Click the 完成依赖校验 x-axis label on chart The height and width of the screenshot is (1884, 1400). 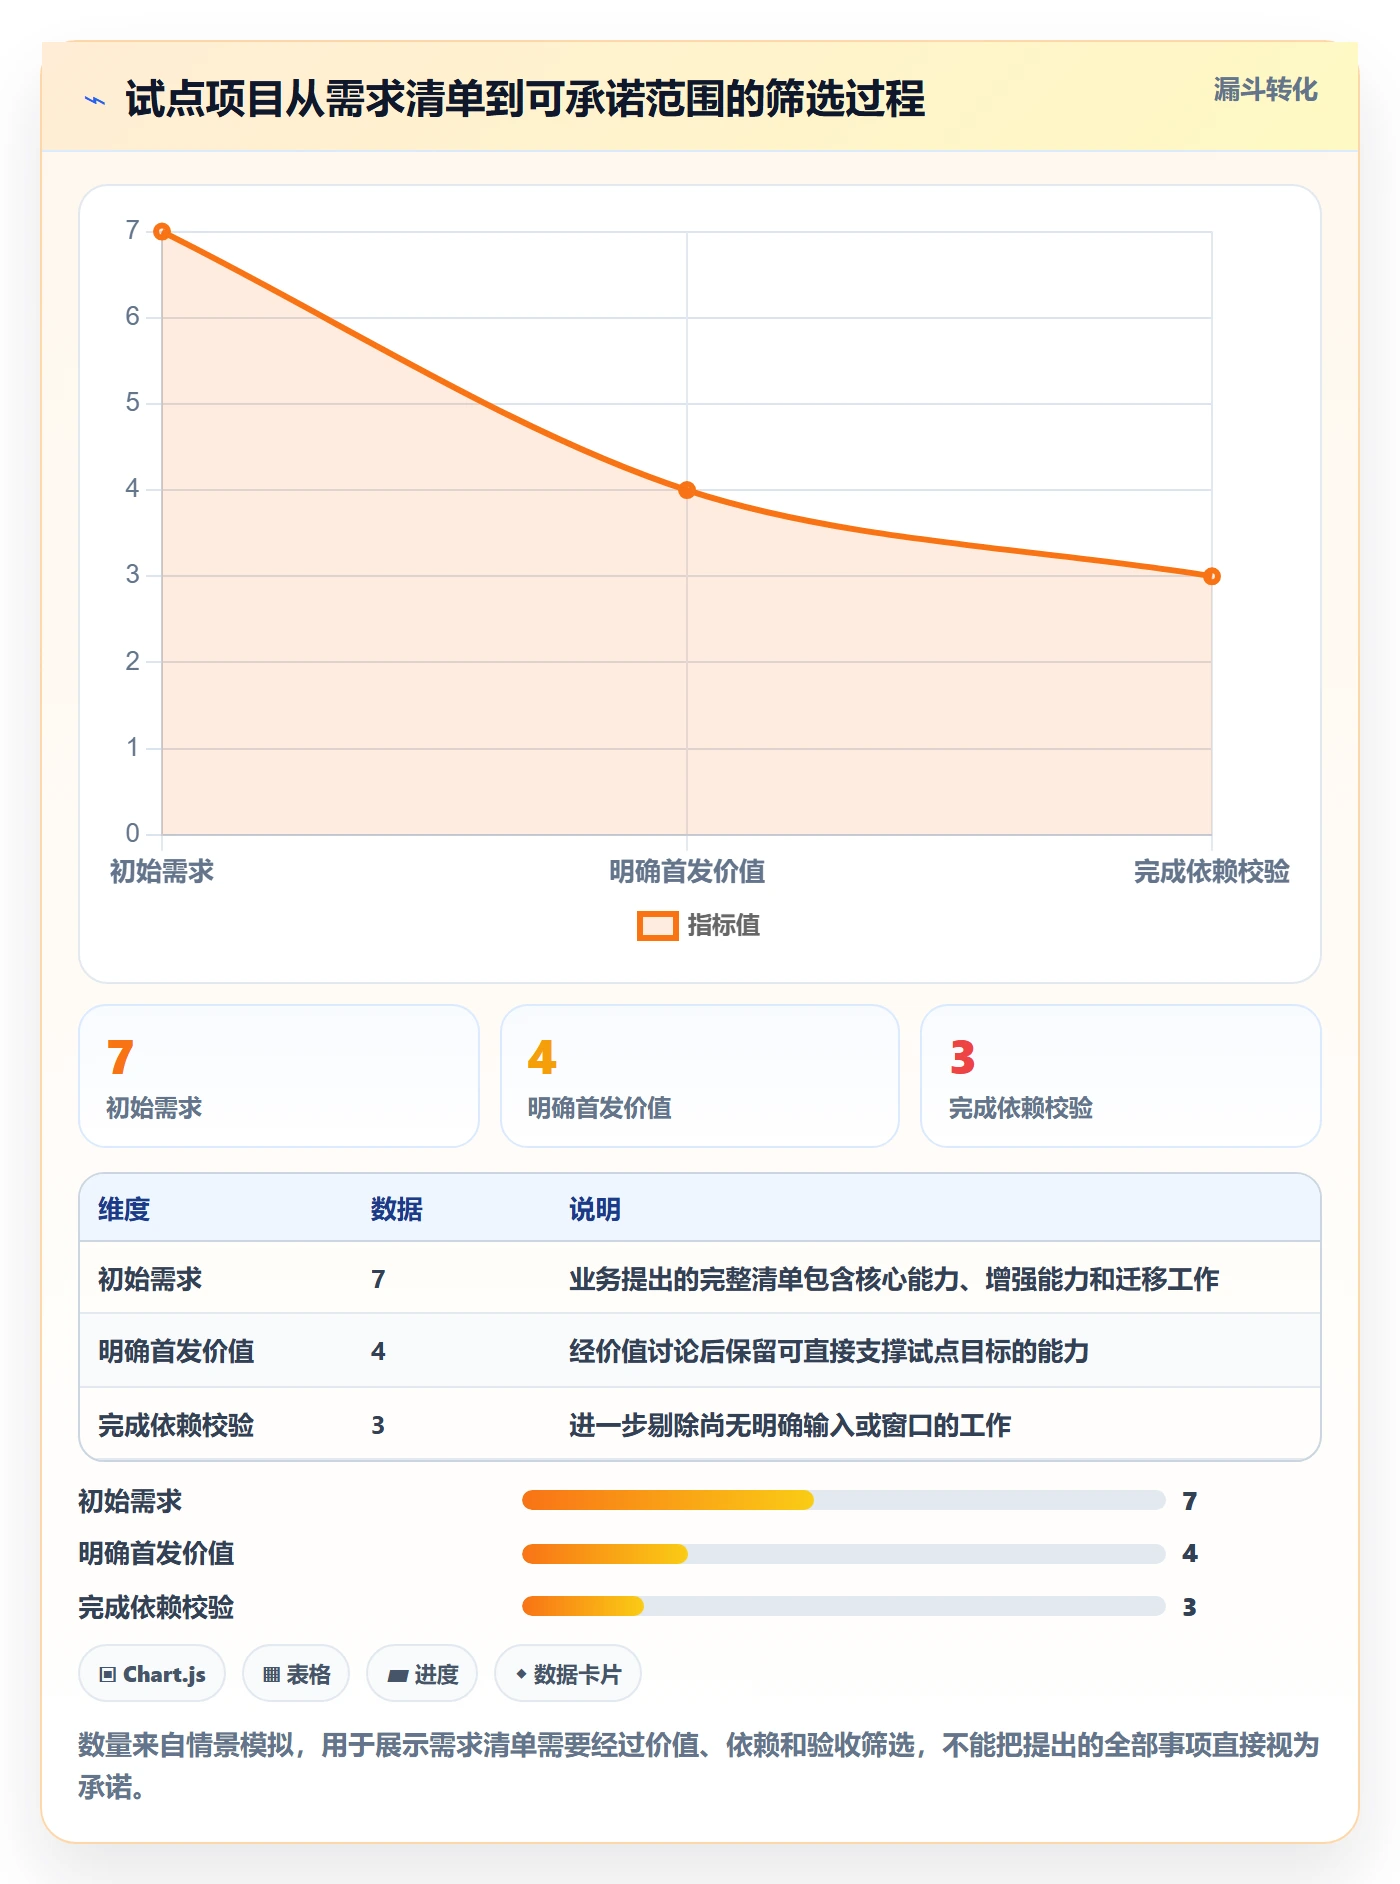pos(1212,872)
